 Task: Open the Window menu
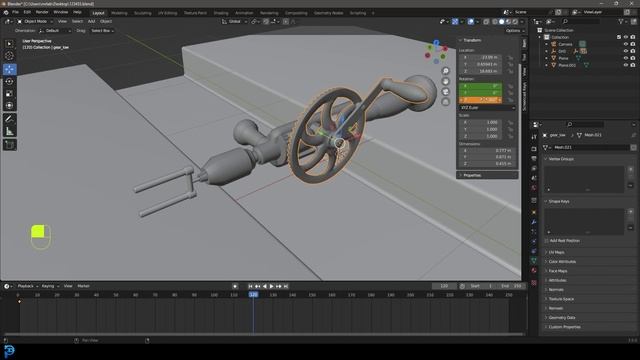[x=60, y=12]
